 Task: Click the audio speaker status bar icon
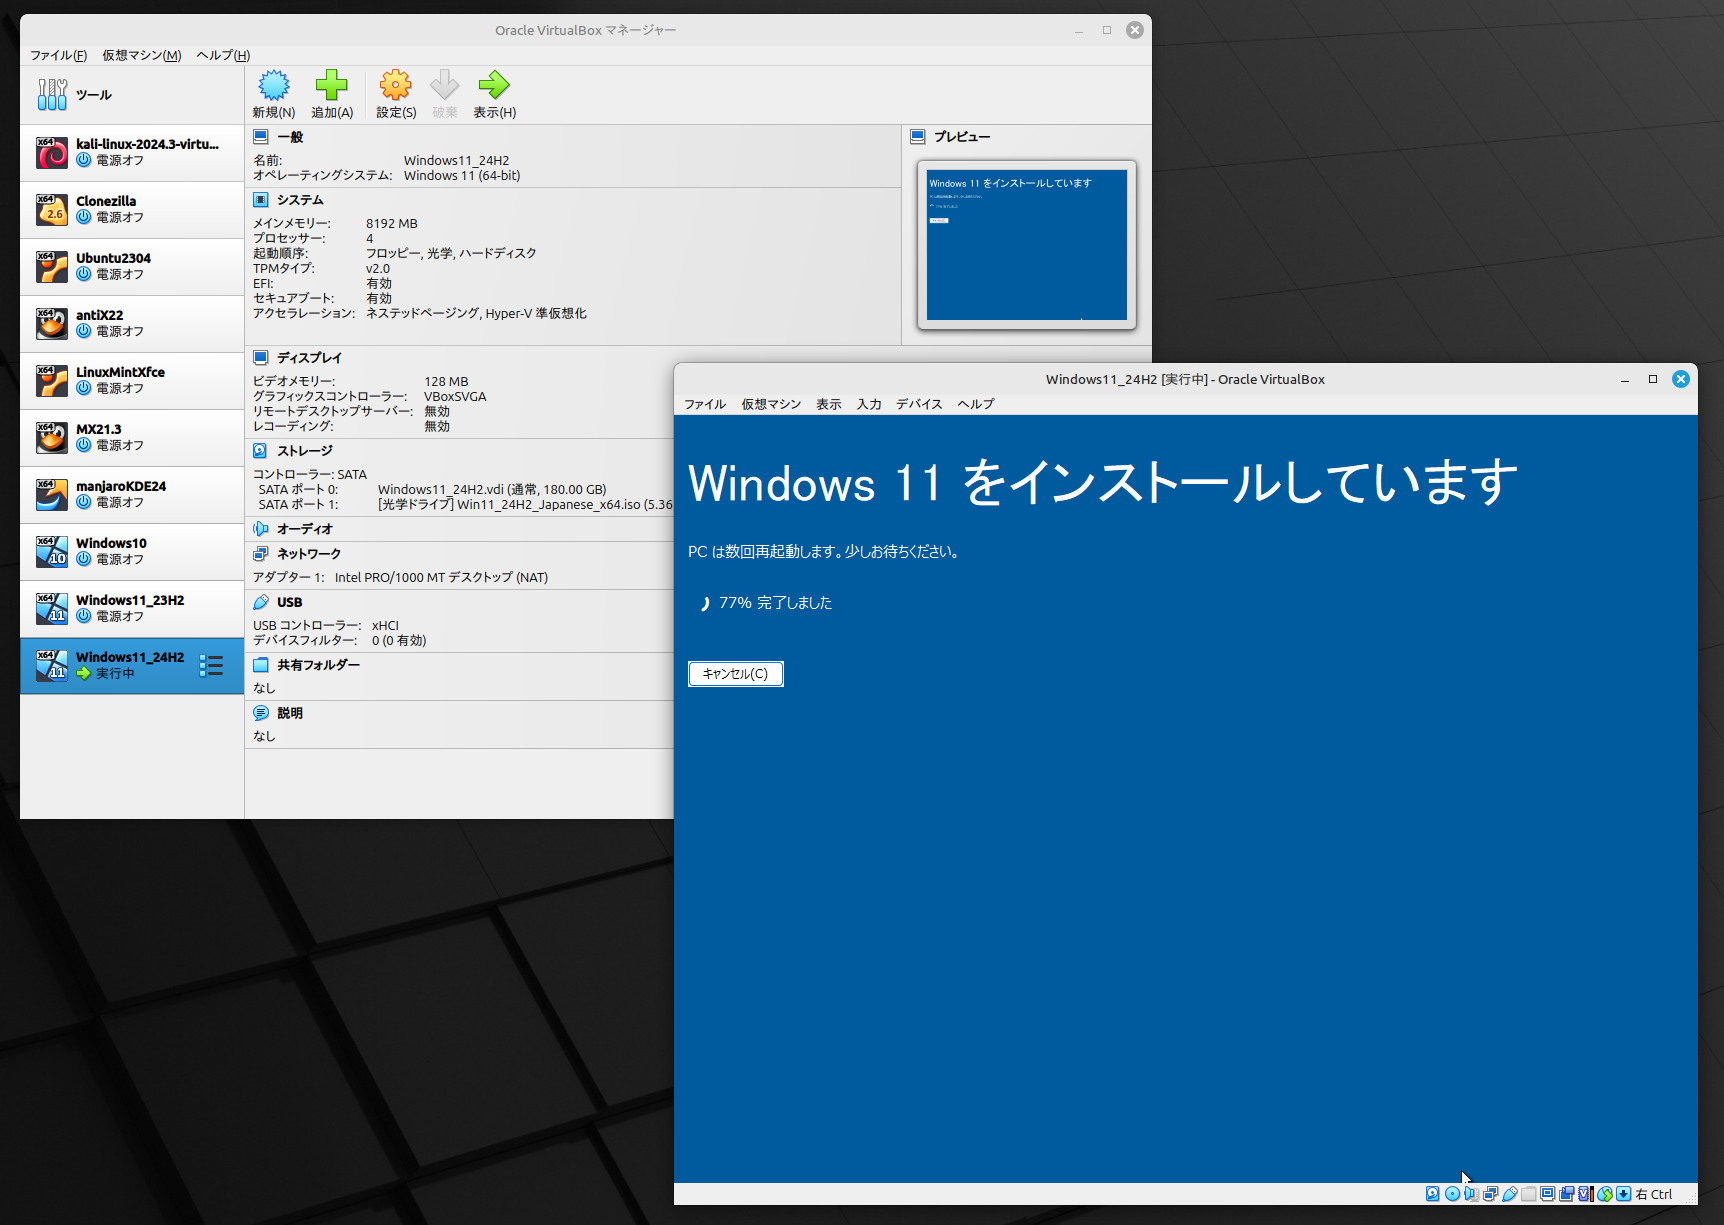pyautogui.click(x=1471, y=1193)
